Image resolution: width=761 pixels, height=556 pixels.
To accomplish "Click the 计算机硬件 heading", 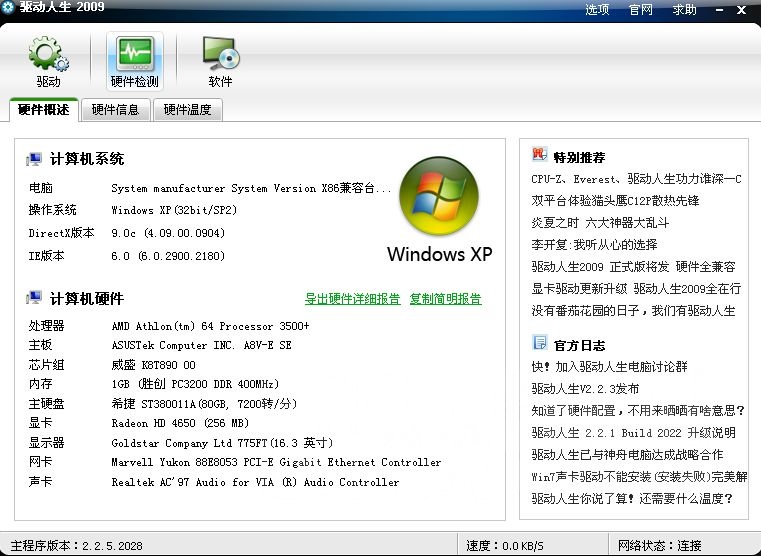I will [x=87, y=298].
